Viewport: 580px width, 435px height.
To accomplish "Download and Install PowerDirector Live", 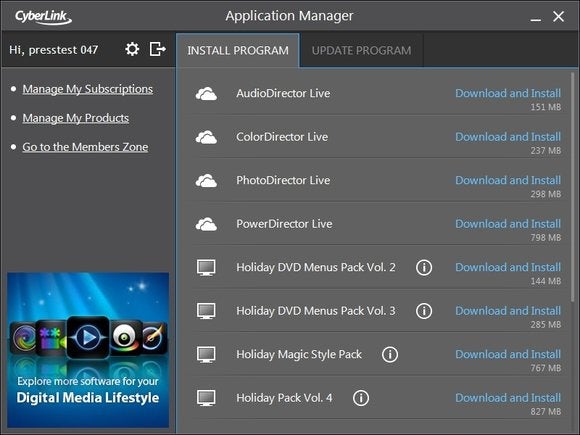I will [x=508, y=224].
